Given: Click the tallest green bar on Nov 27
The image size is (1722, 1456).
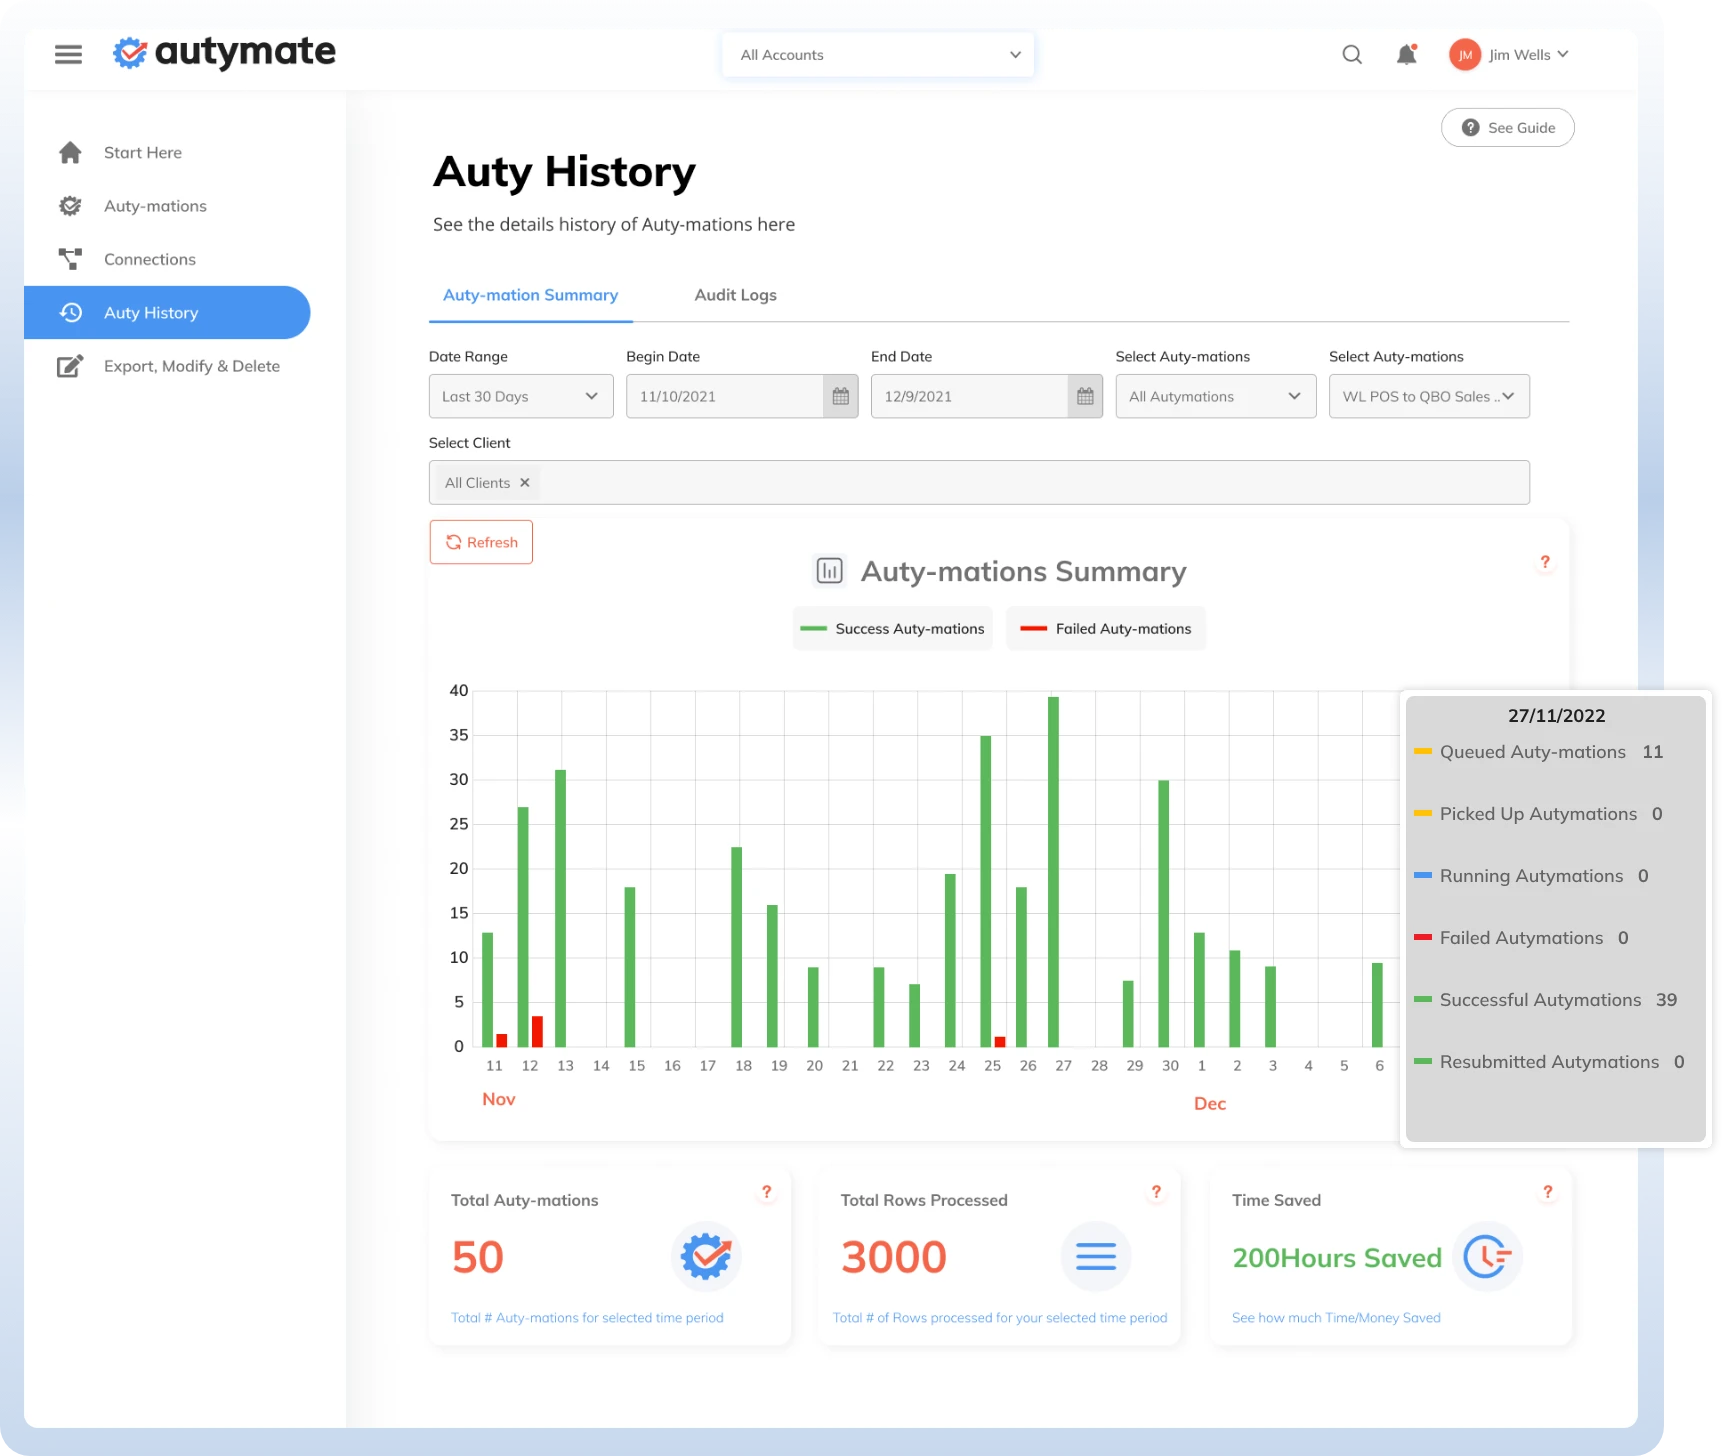Looking at the screenshot, I should pyautogui.click(x=1053, y=872).
